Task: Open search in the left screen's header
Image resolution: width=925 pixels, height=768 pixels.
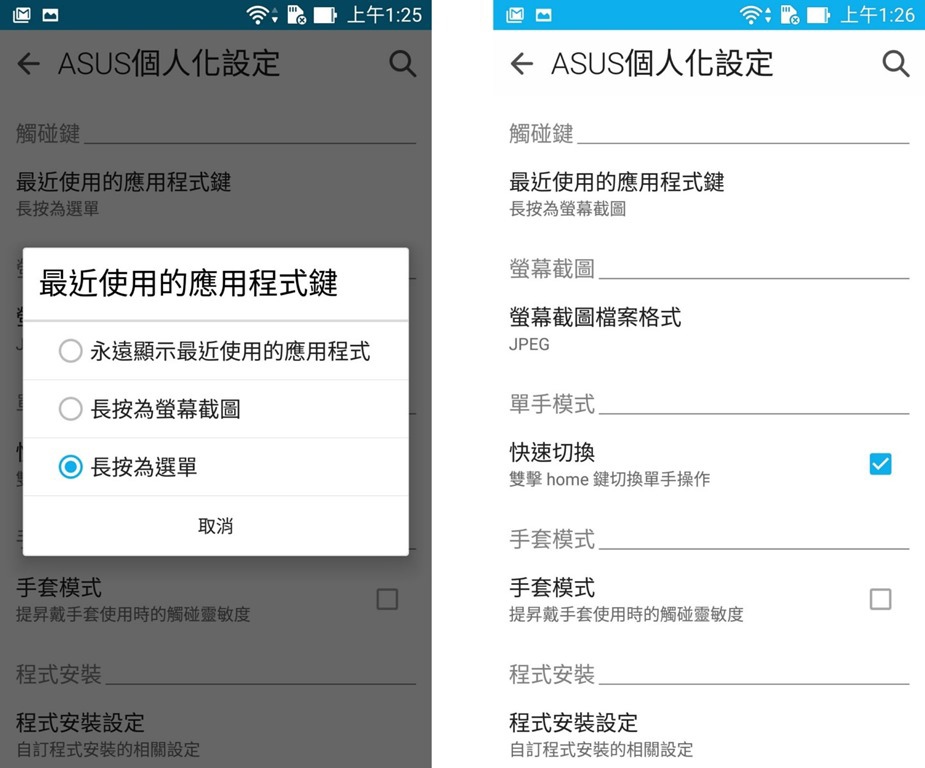Action: [x=403, y=64]
